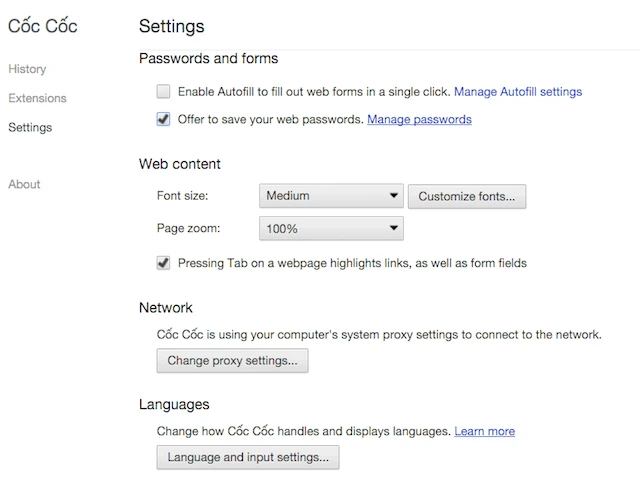The width and height of the screenshot is (640, 480).
Task: Go to Extensions in the sidebar
Action: (37, 98)
